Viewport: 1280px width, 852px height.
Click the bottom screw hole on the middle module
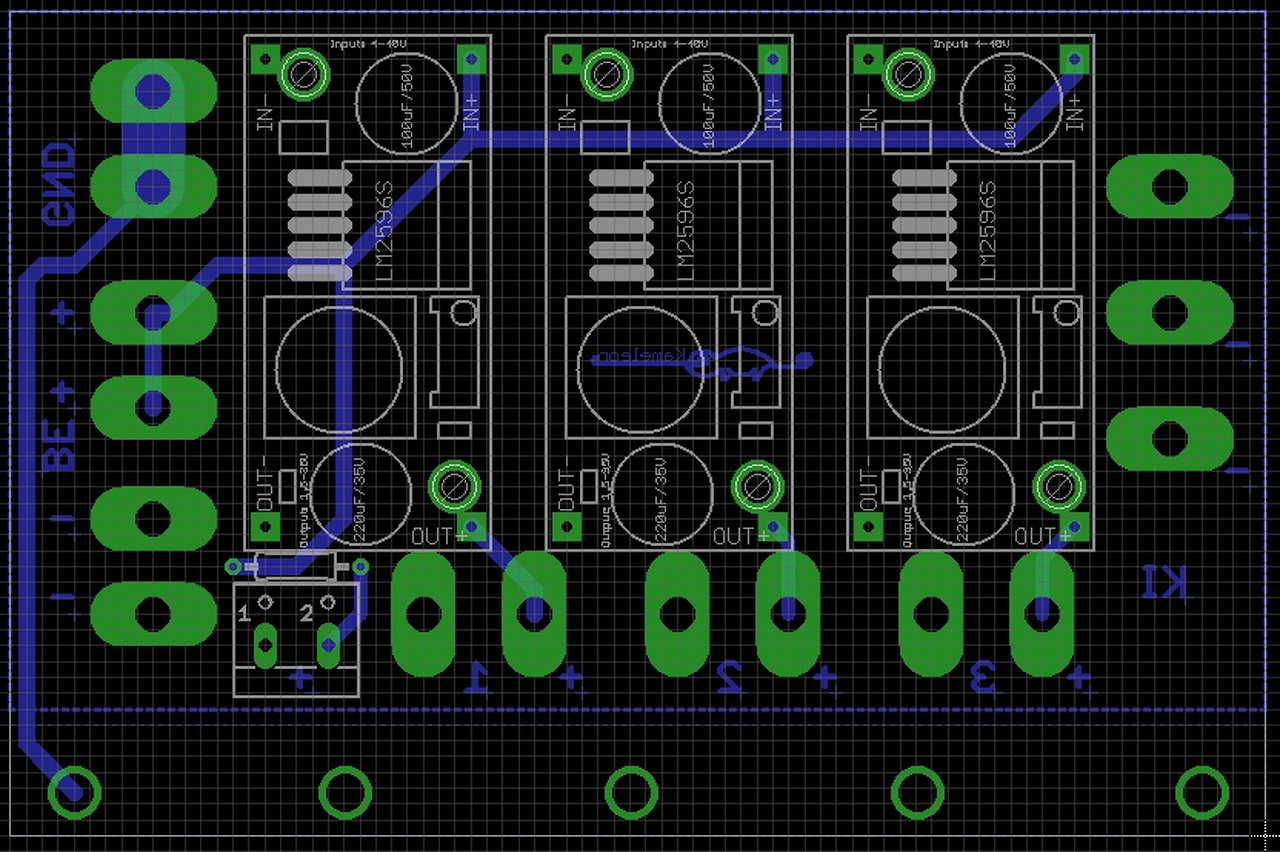(x=755, y=487)
